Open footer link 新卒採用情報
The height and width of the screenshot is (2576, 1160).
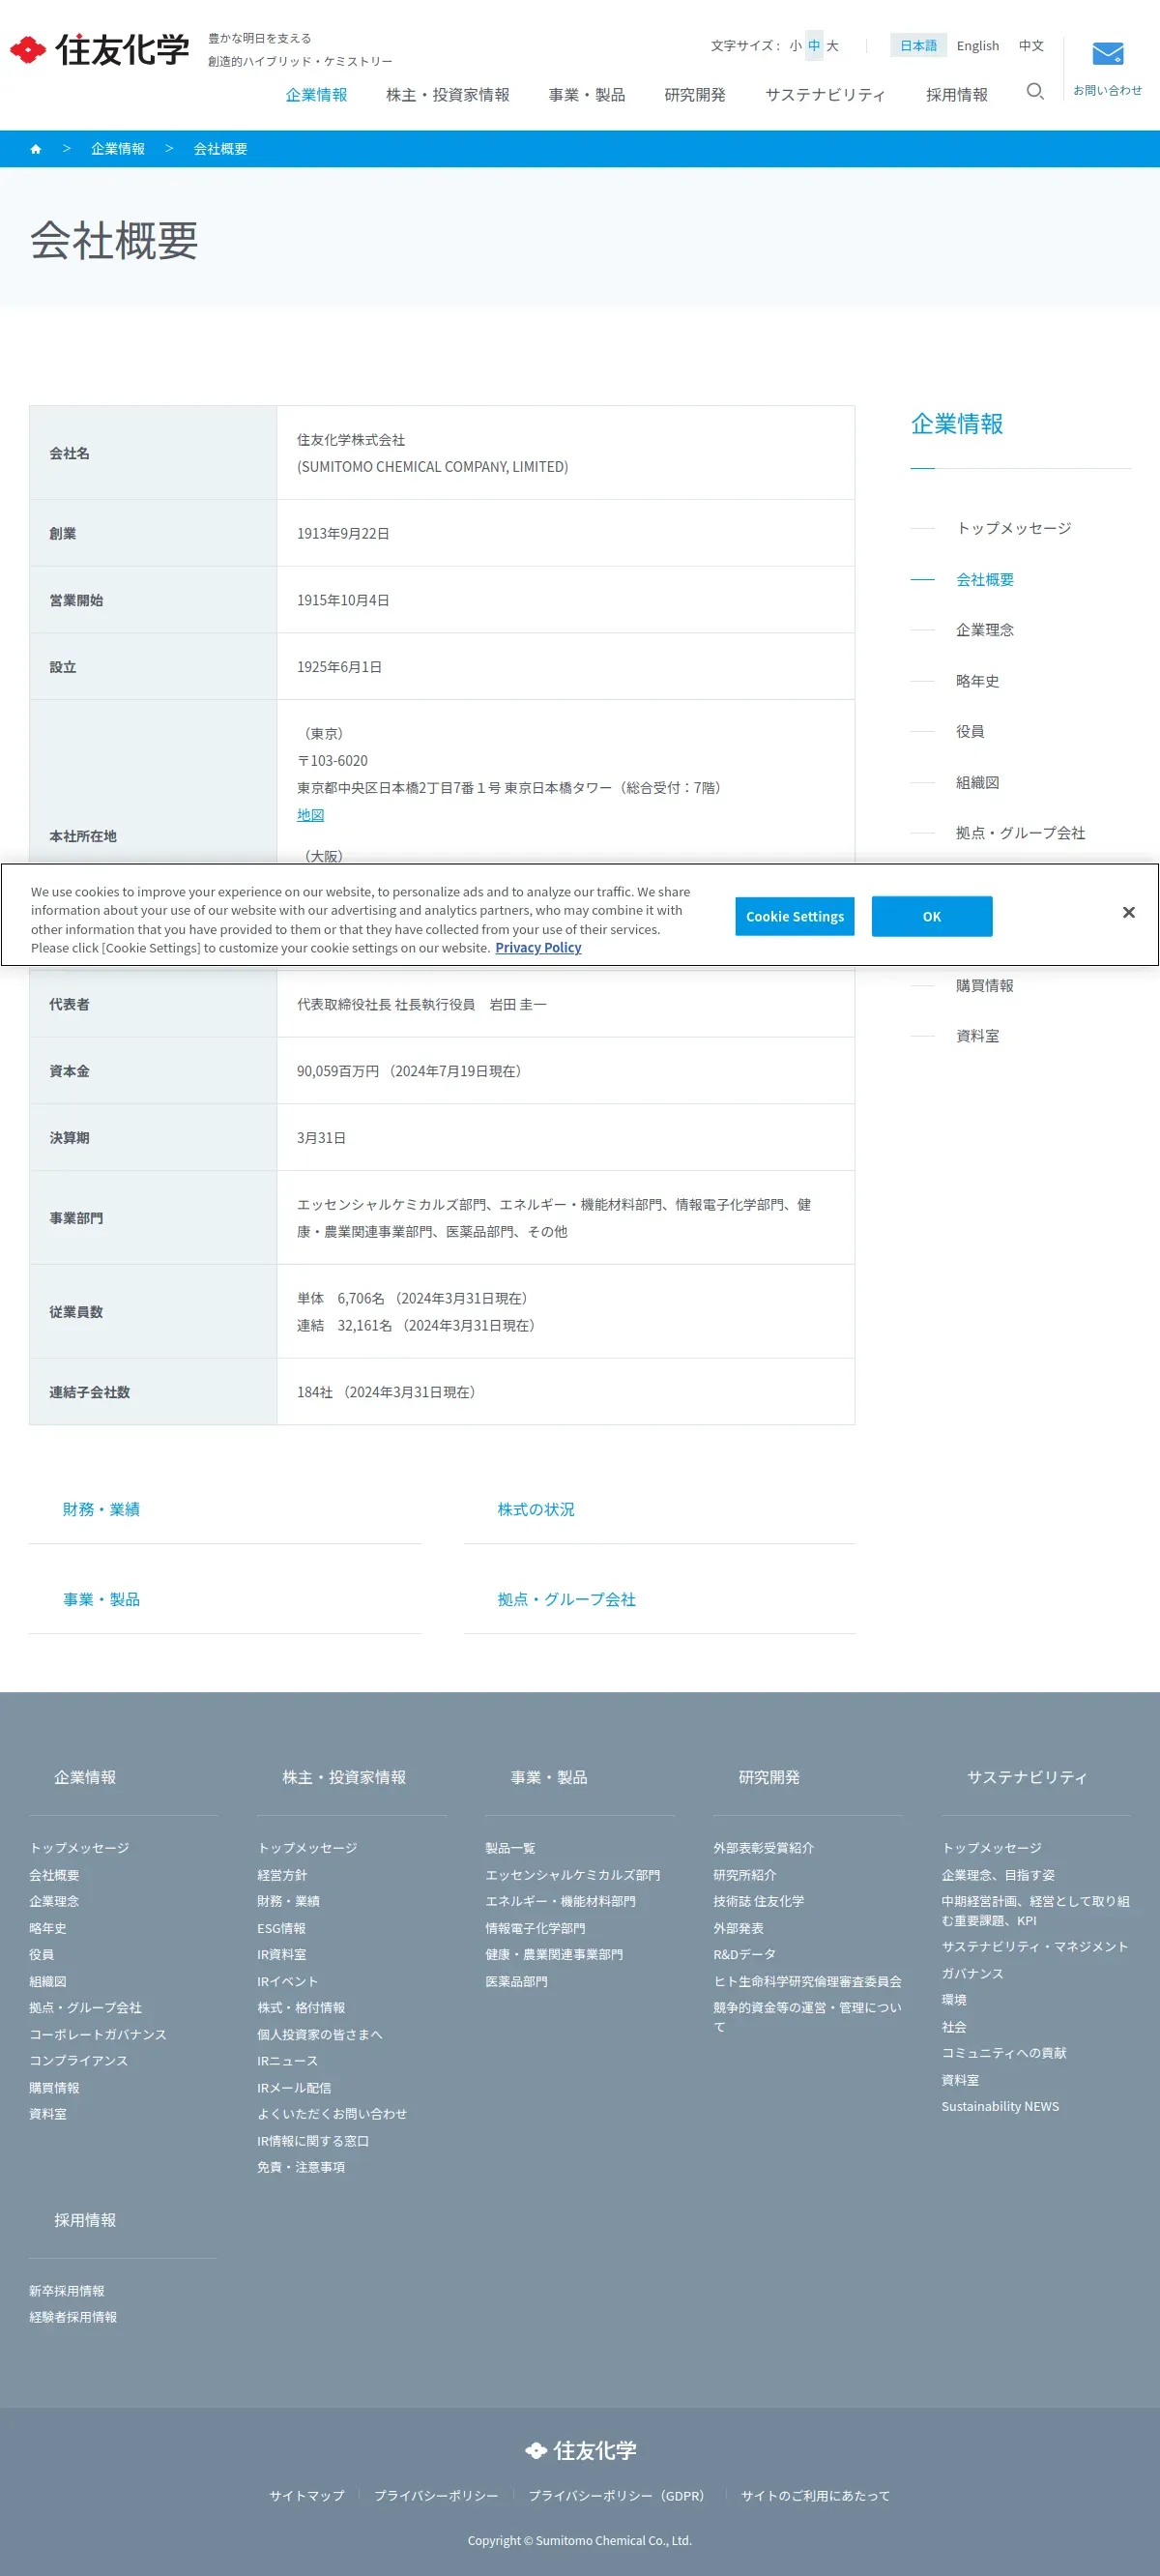[67, 2292]
